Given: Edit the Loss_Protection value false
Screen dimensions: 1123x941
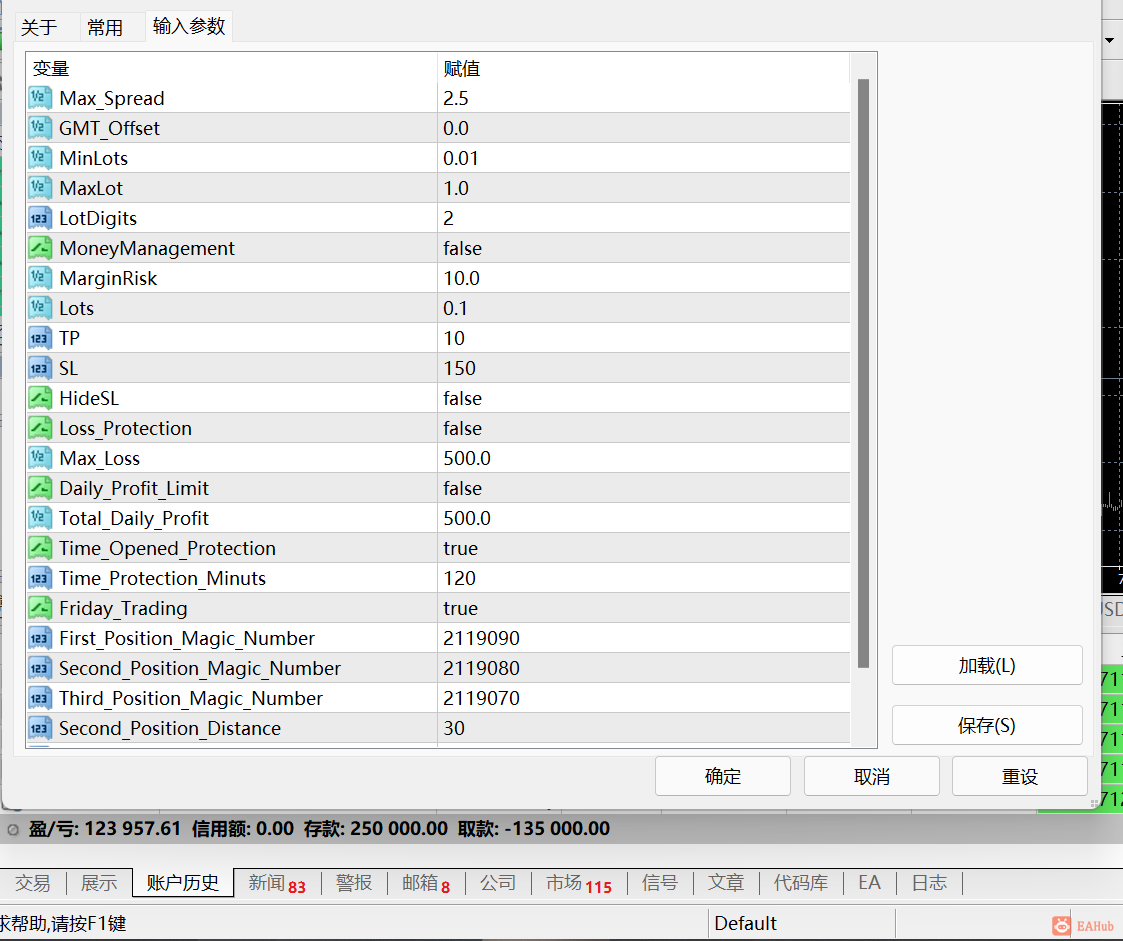Looking at the screenshot, I should click(644, 428).
